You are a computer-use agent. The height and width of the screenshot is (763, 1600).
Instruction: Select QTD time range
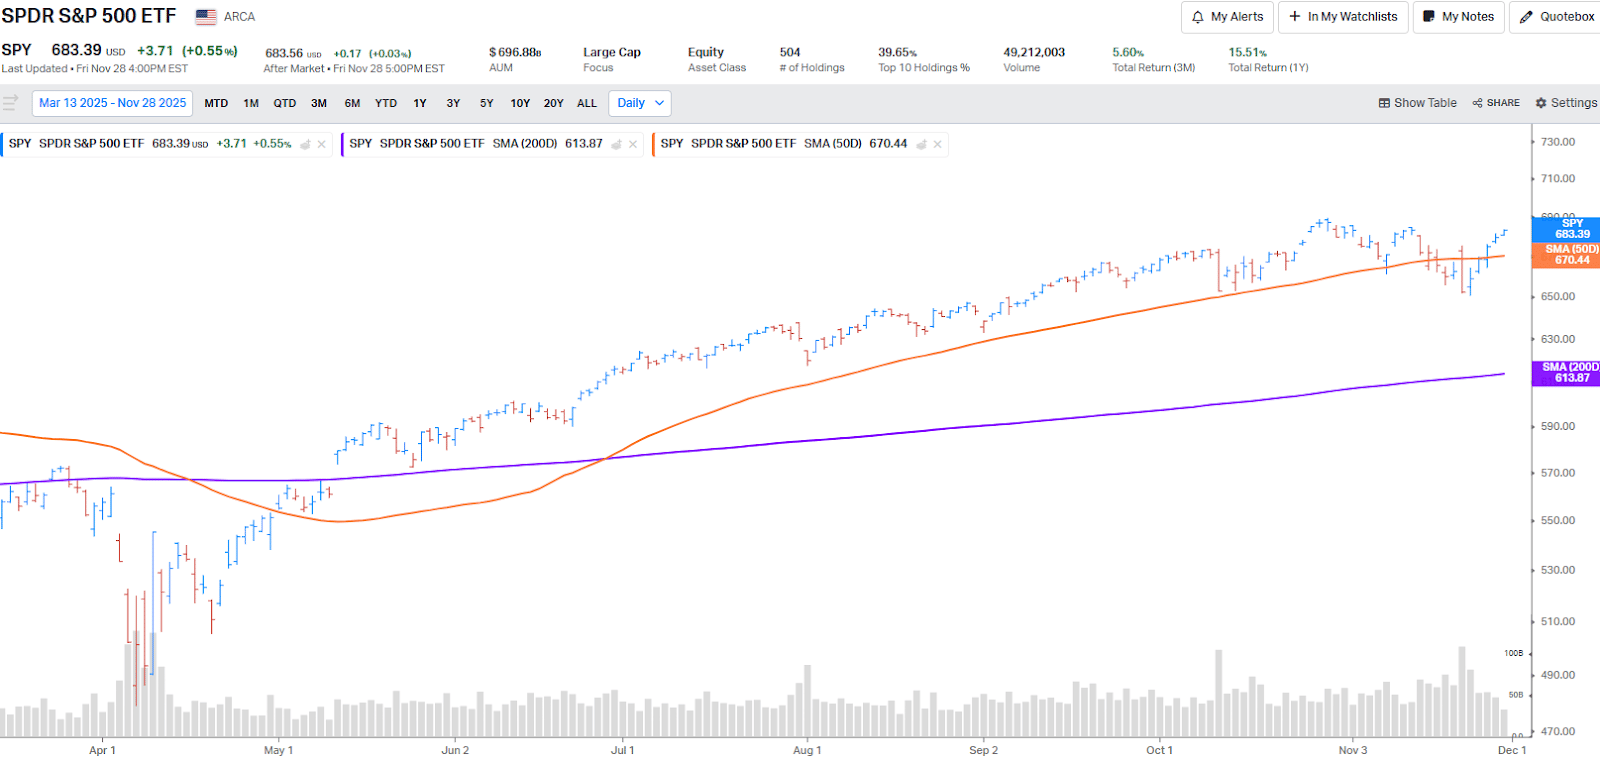[285, 103]
